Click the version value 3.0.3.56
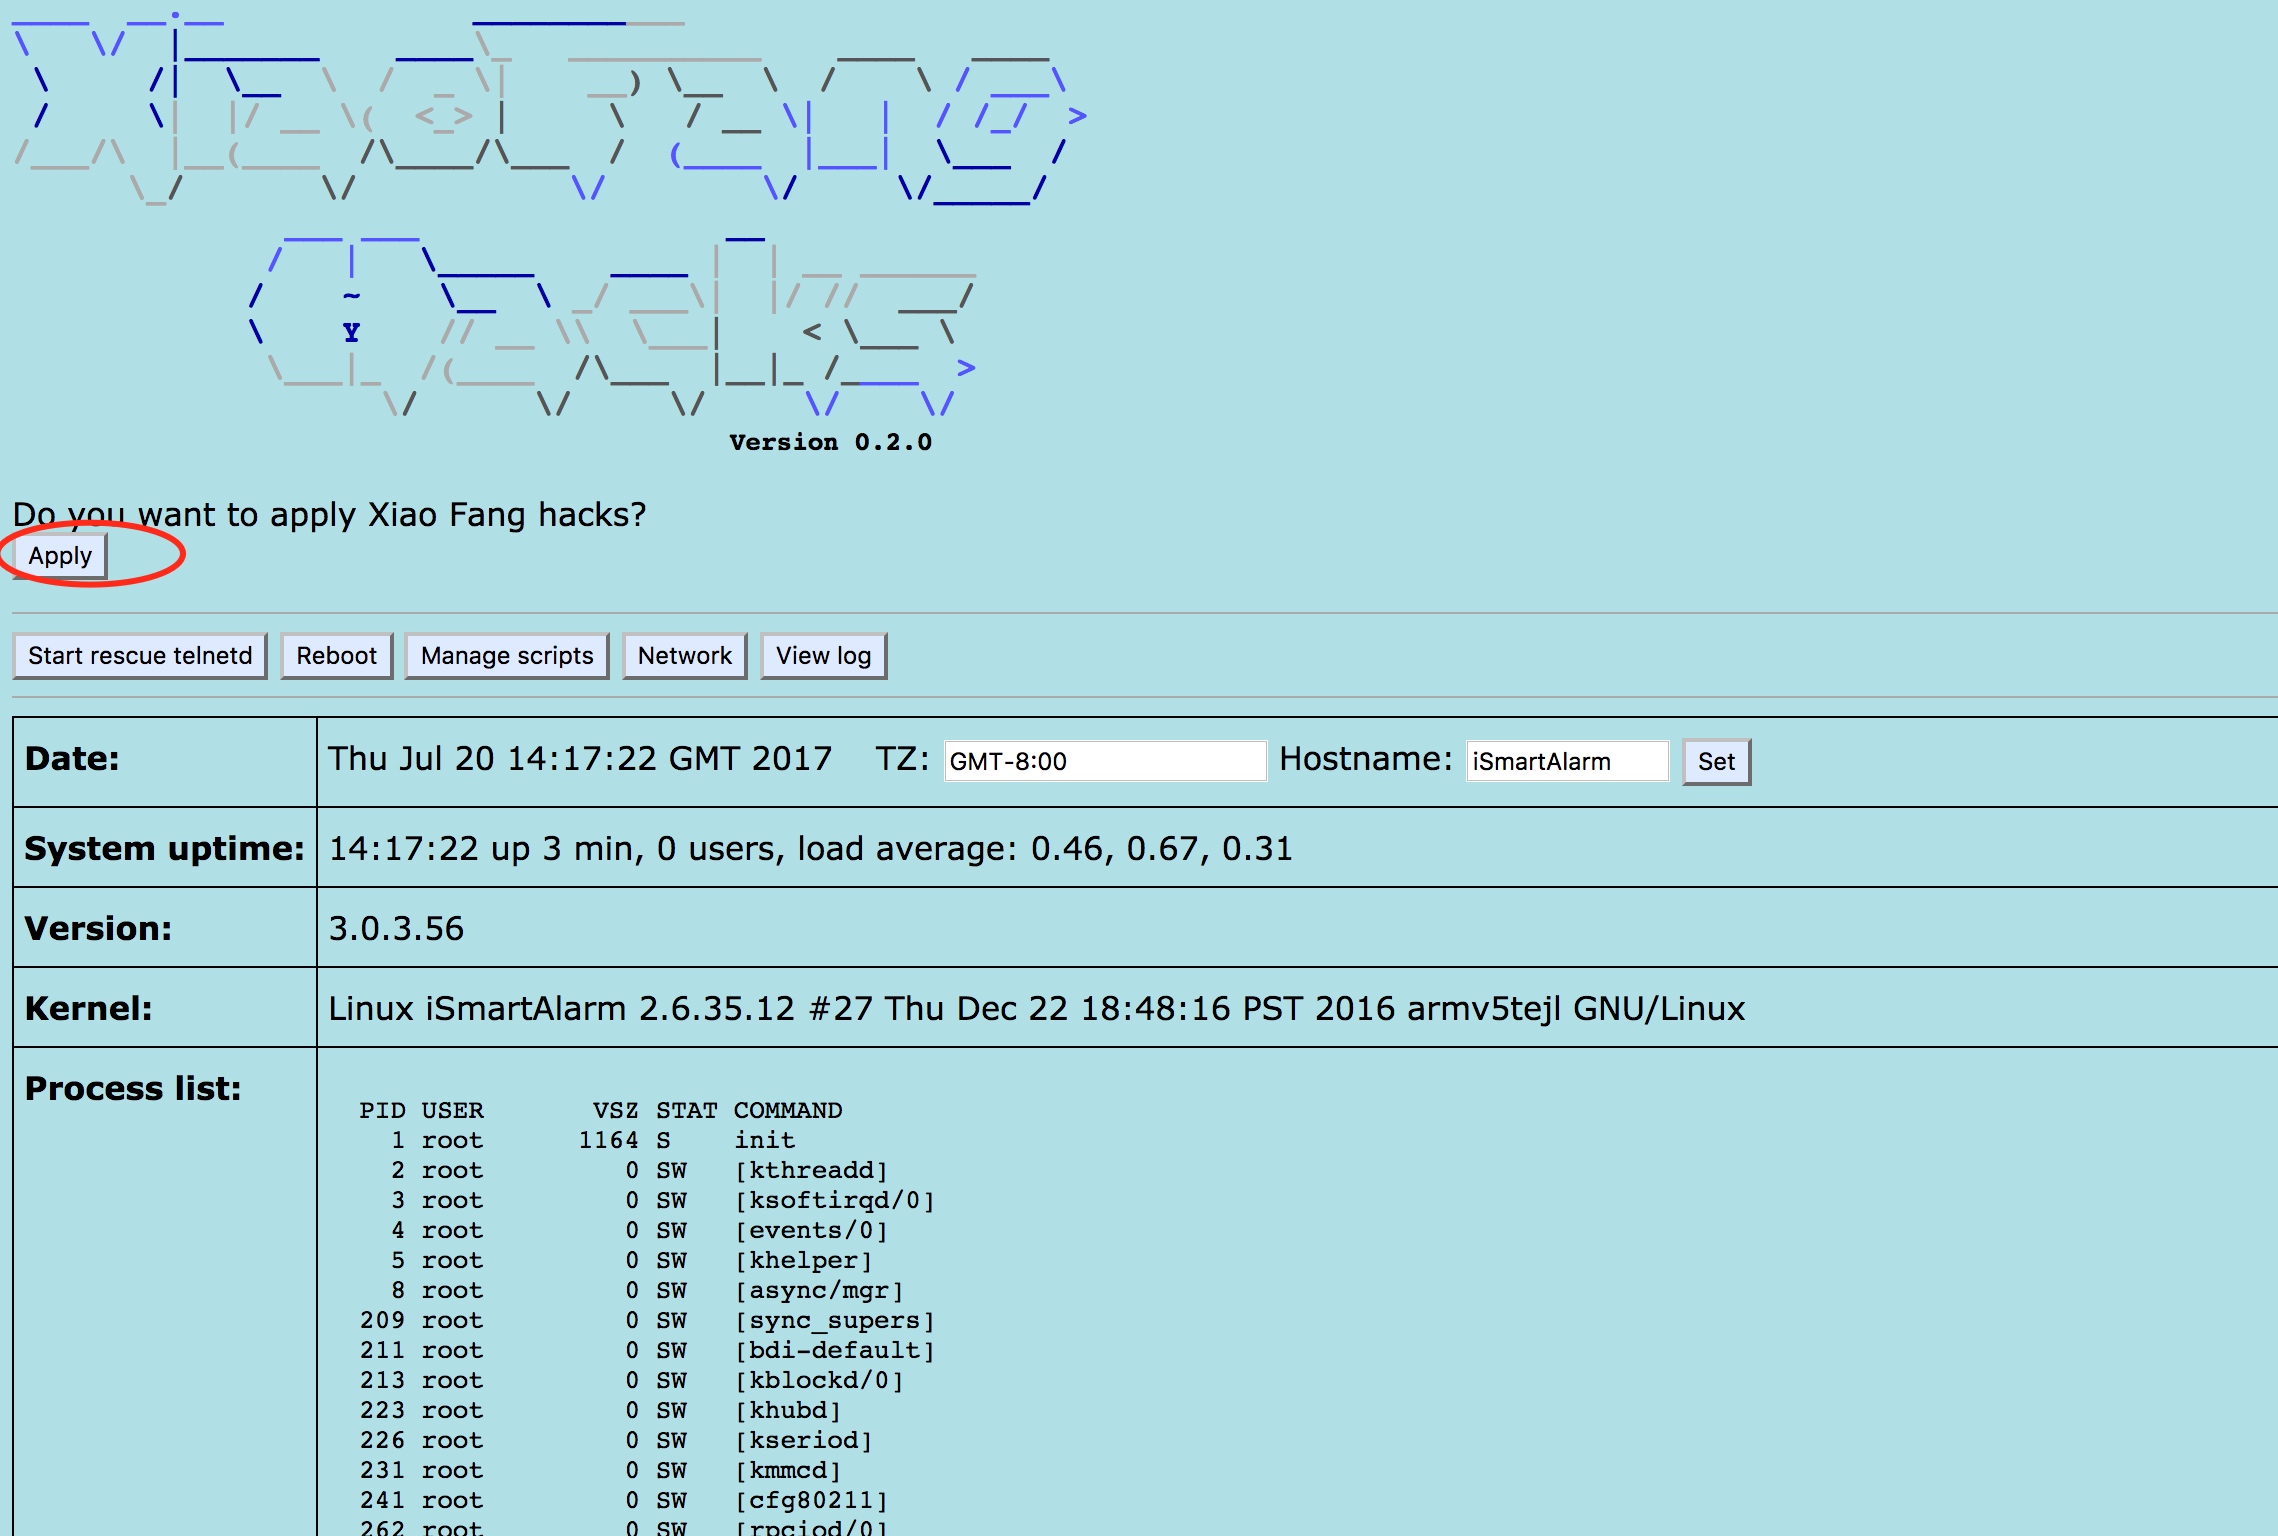Viewport: 2278px width, 1536px height. (x=396, y=929)
